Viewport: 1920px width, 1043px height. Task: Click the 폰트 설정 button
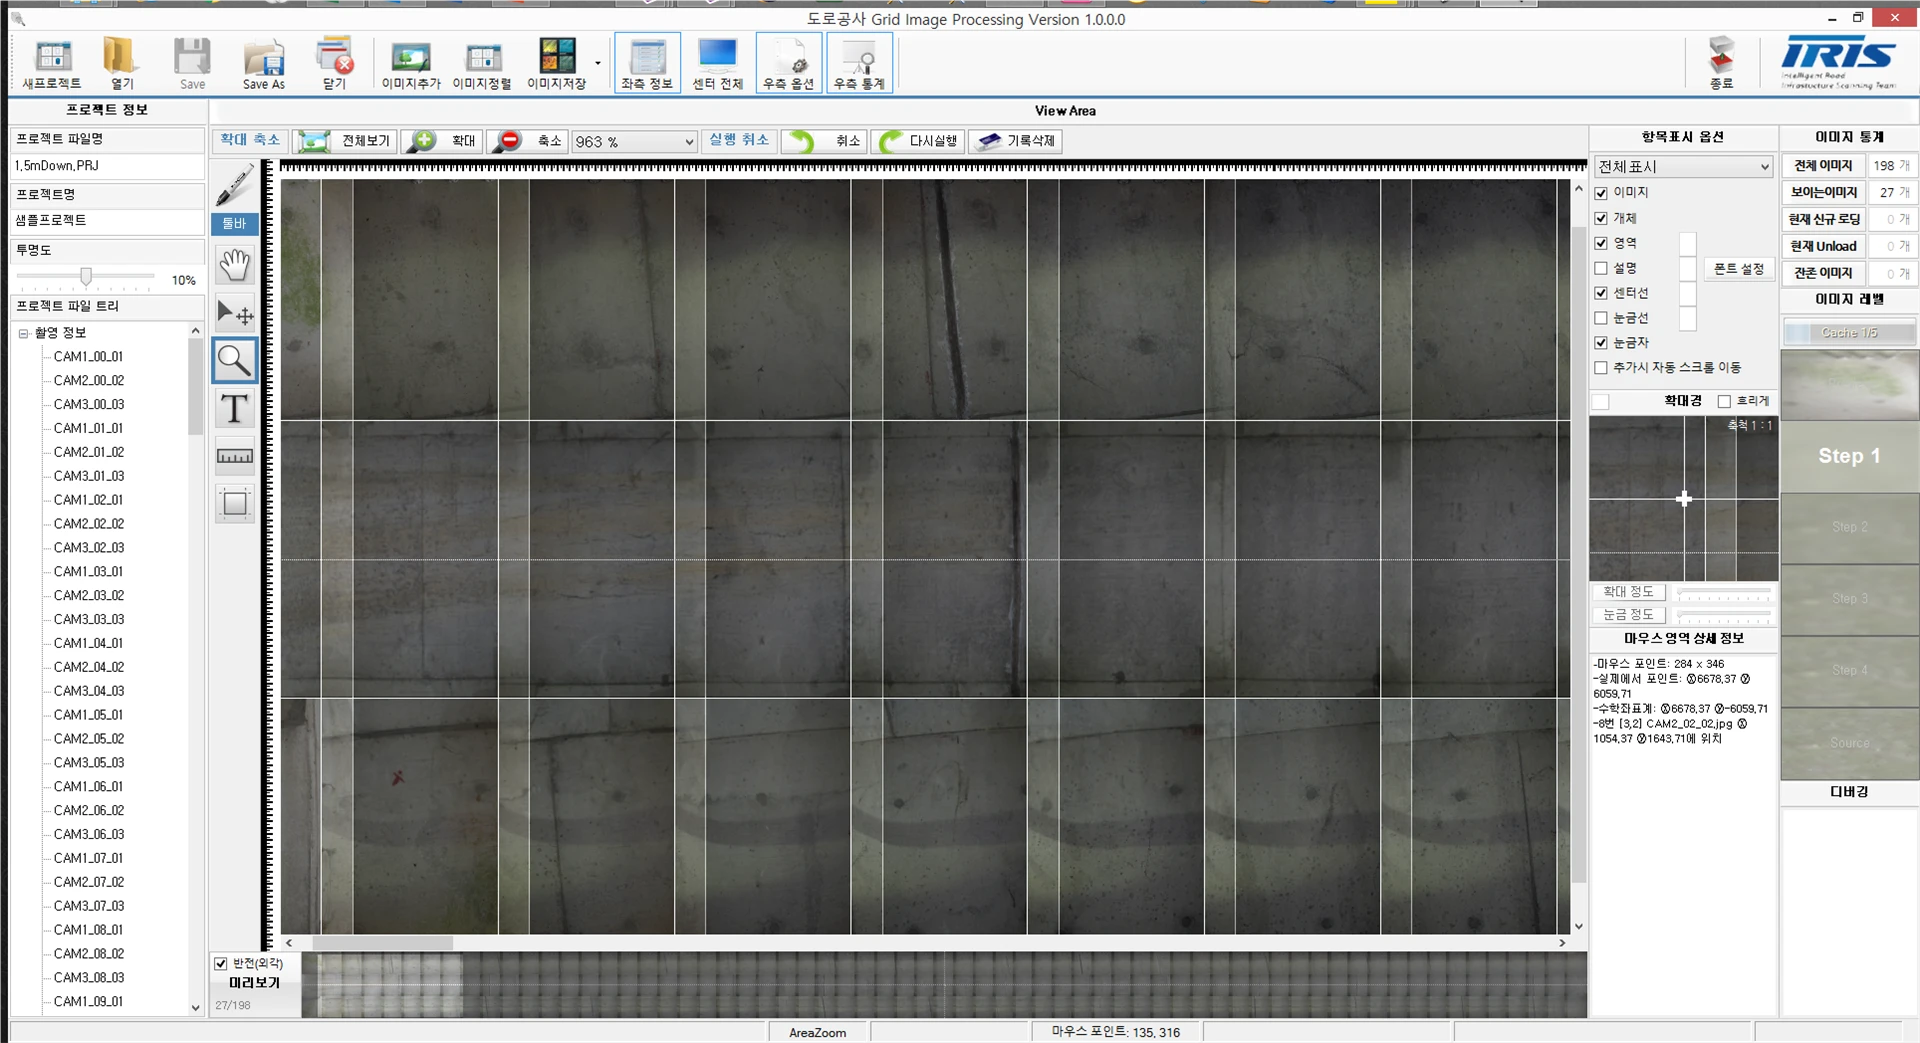1739,269
